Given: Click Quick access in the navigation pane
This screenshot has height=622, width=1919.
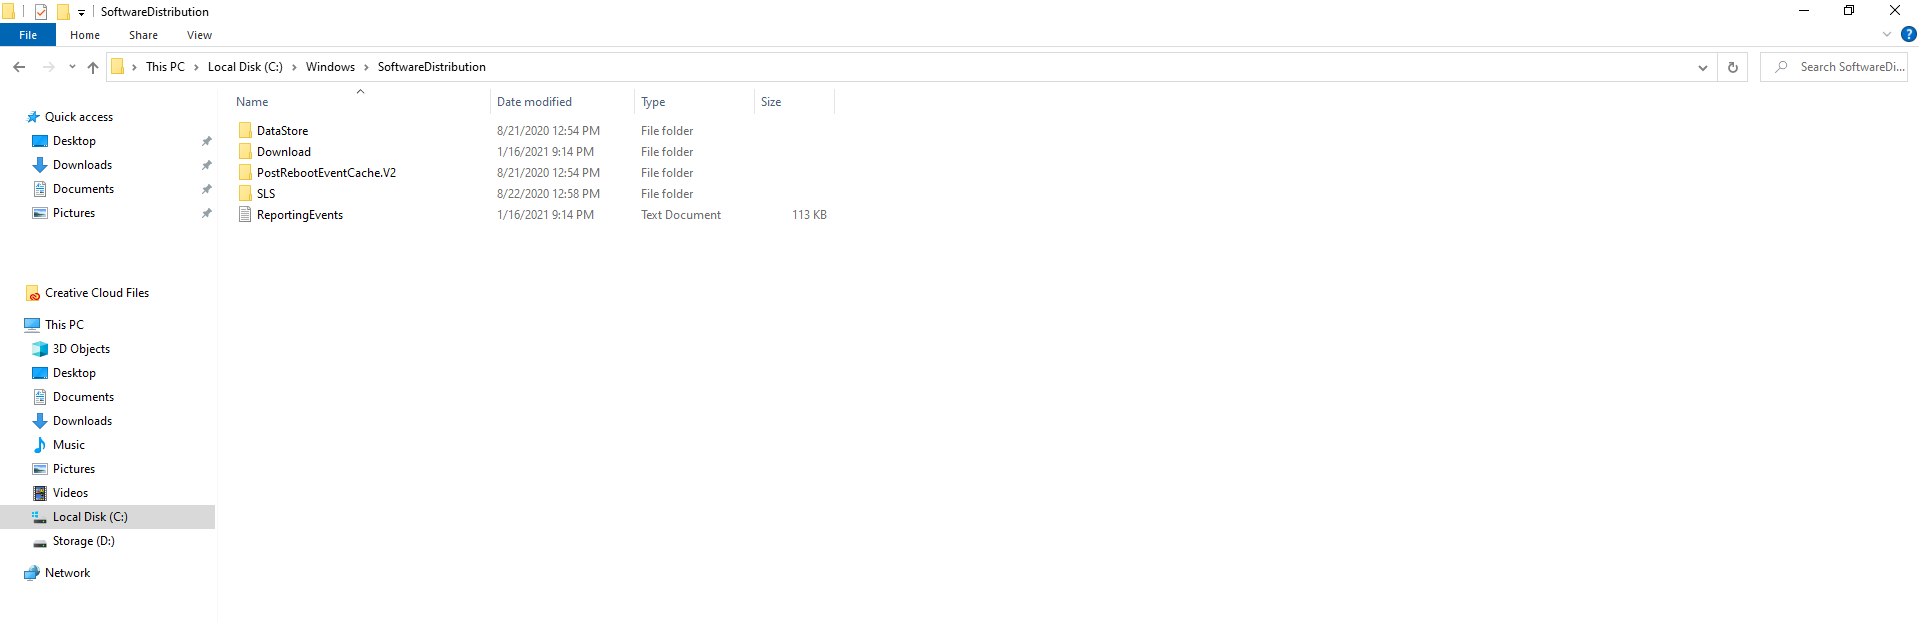Looking at the screenshot, I should click(79, 117).
